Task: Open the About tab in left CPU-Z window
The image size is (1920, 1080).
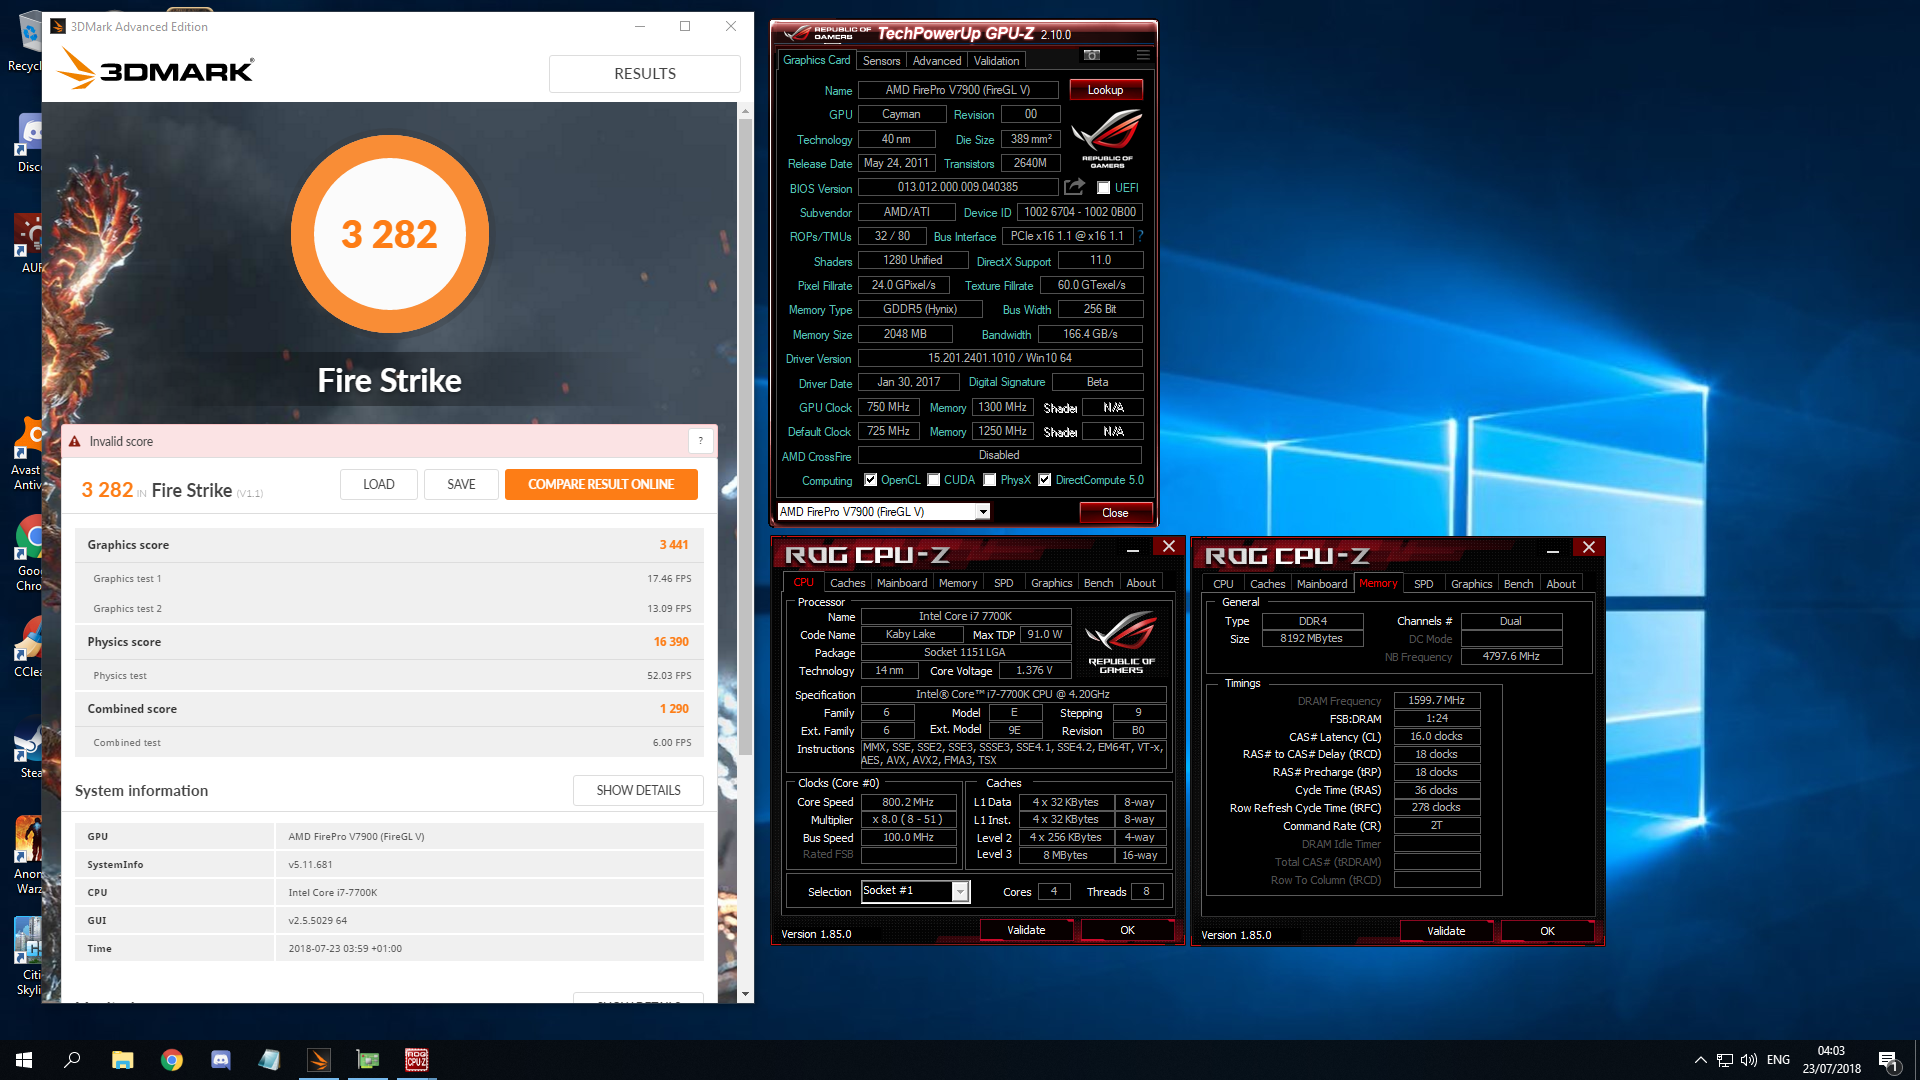Action: click(1141, 583)
